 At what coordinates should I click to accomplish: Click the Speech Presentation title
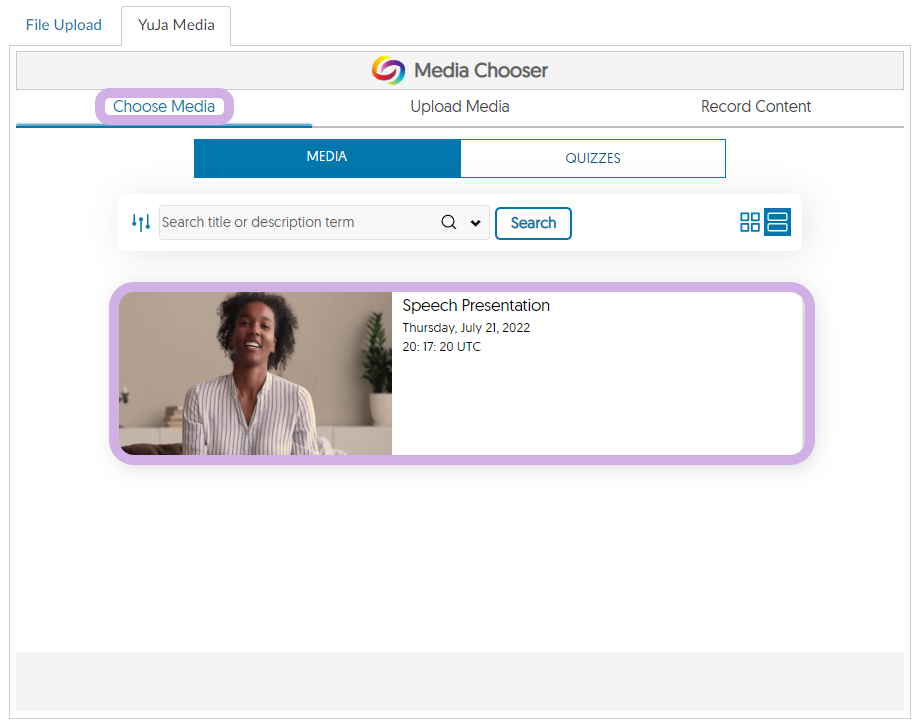(476, 305)
